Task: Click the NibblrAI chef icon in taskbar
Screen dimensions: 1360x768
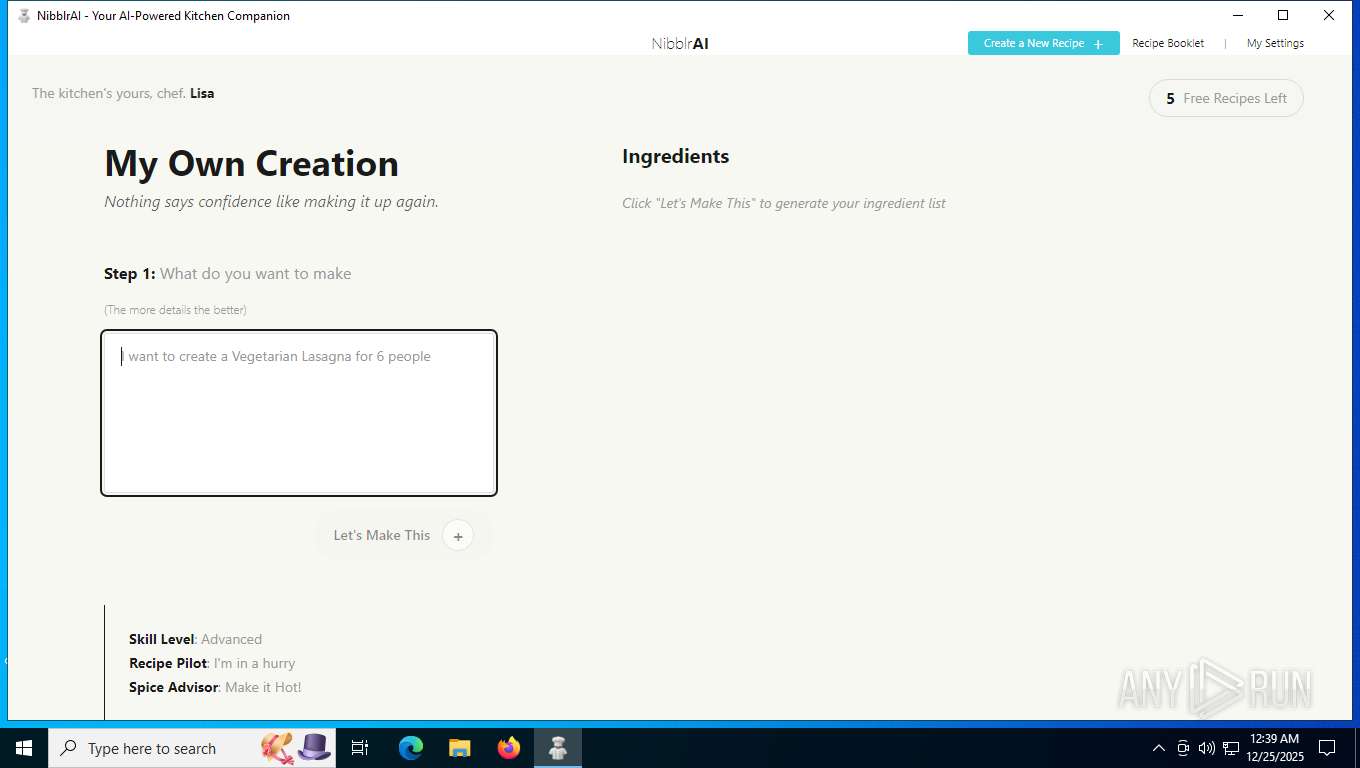Action: (558, 748)
